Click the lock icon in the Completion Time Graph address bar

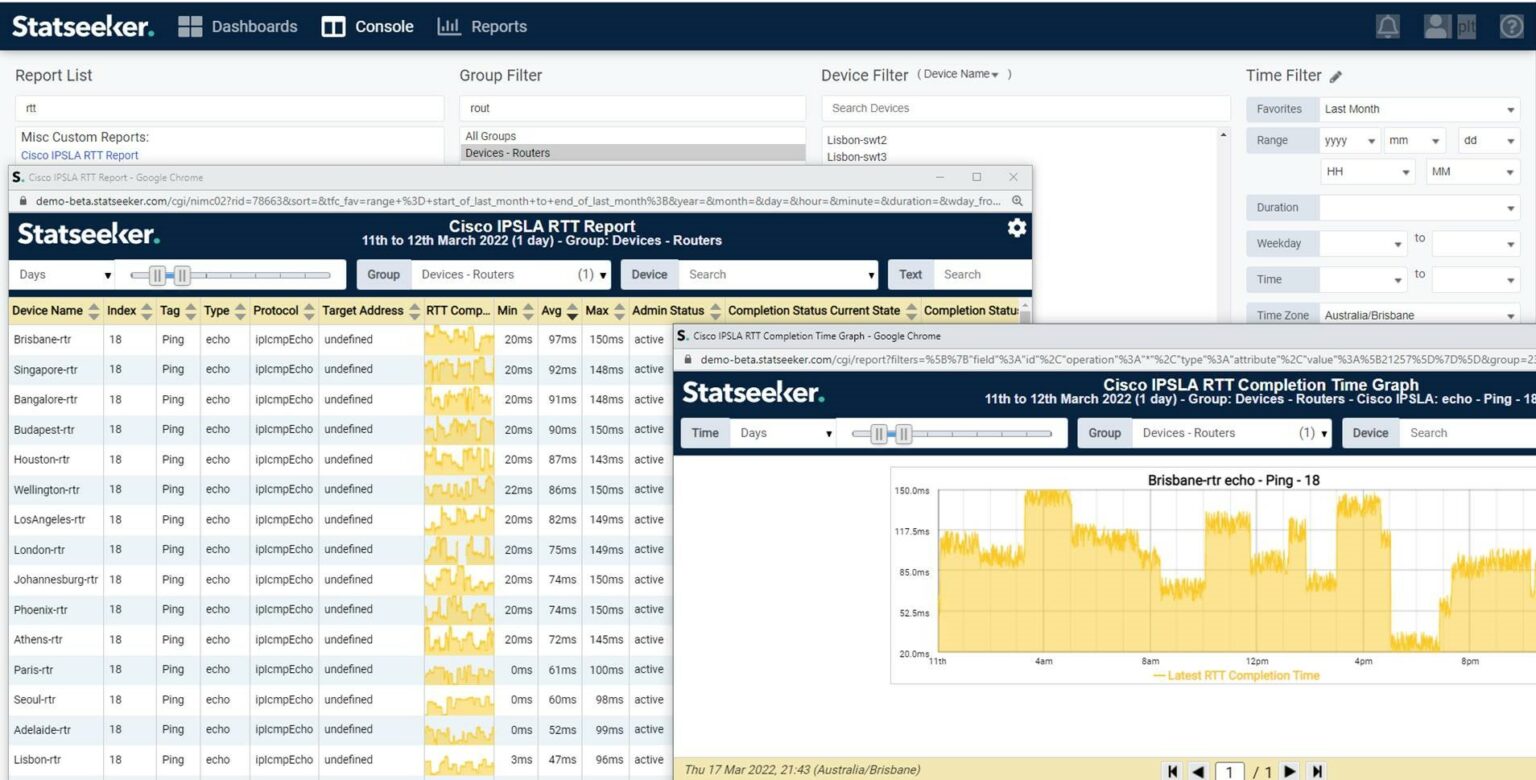pos(688,360)
